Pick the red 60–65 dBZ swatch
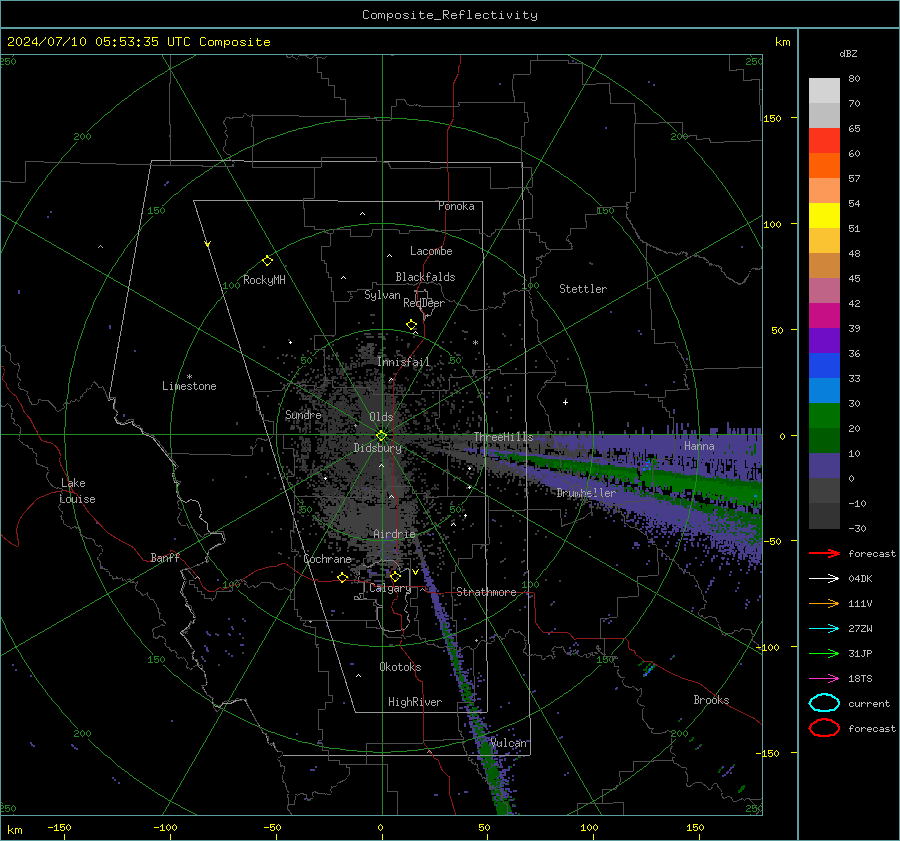The image size is (900, 841). pyautogui.click(x=824, y=141)
